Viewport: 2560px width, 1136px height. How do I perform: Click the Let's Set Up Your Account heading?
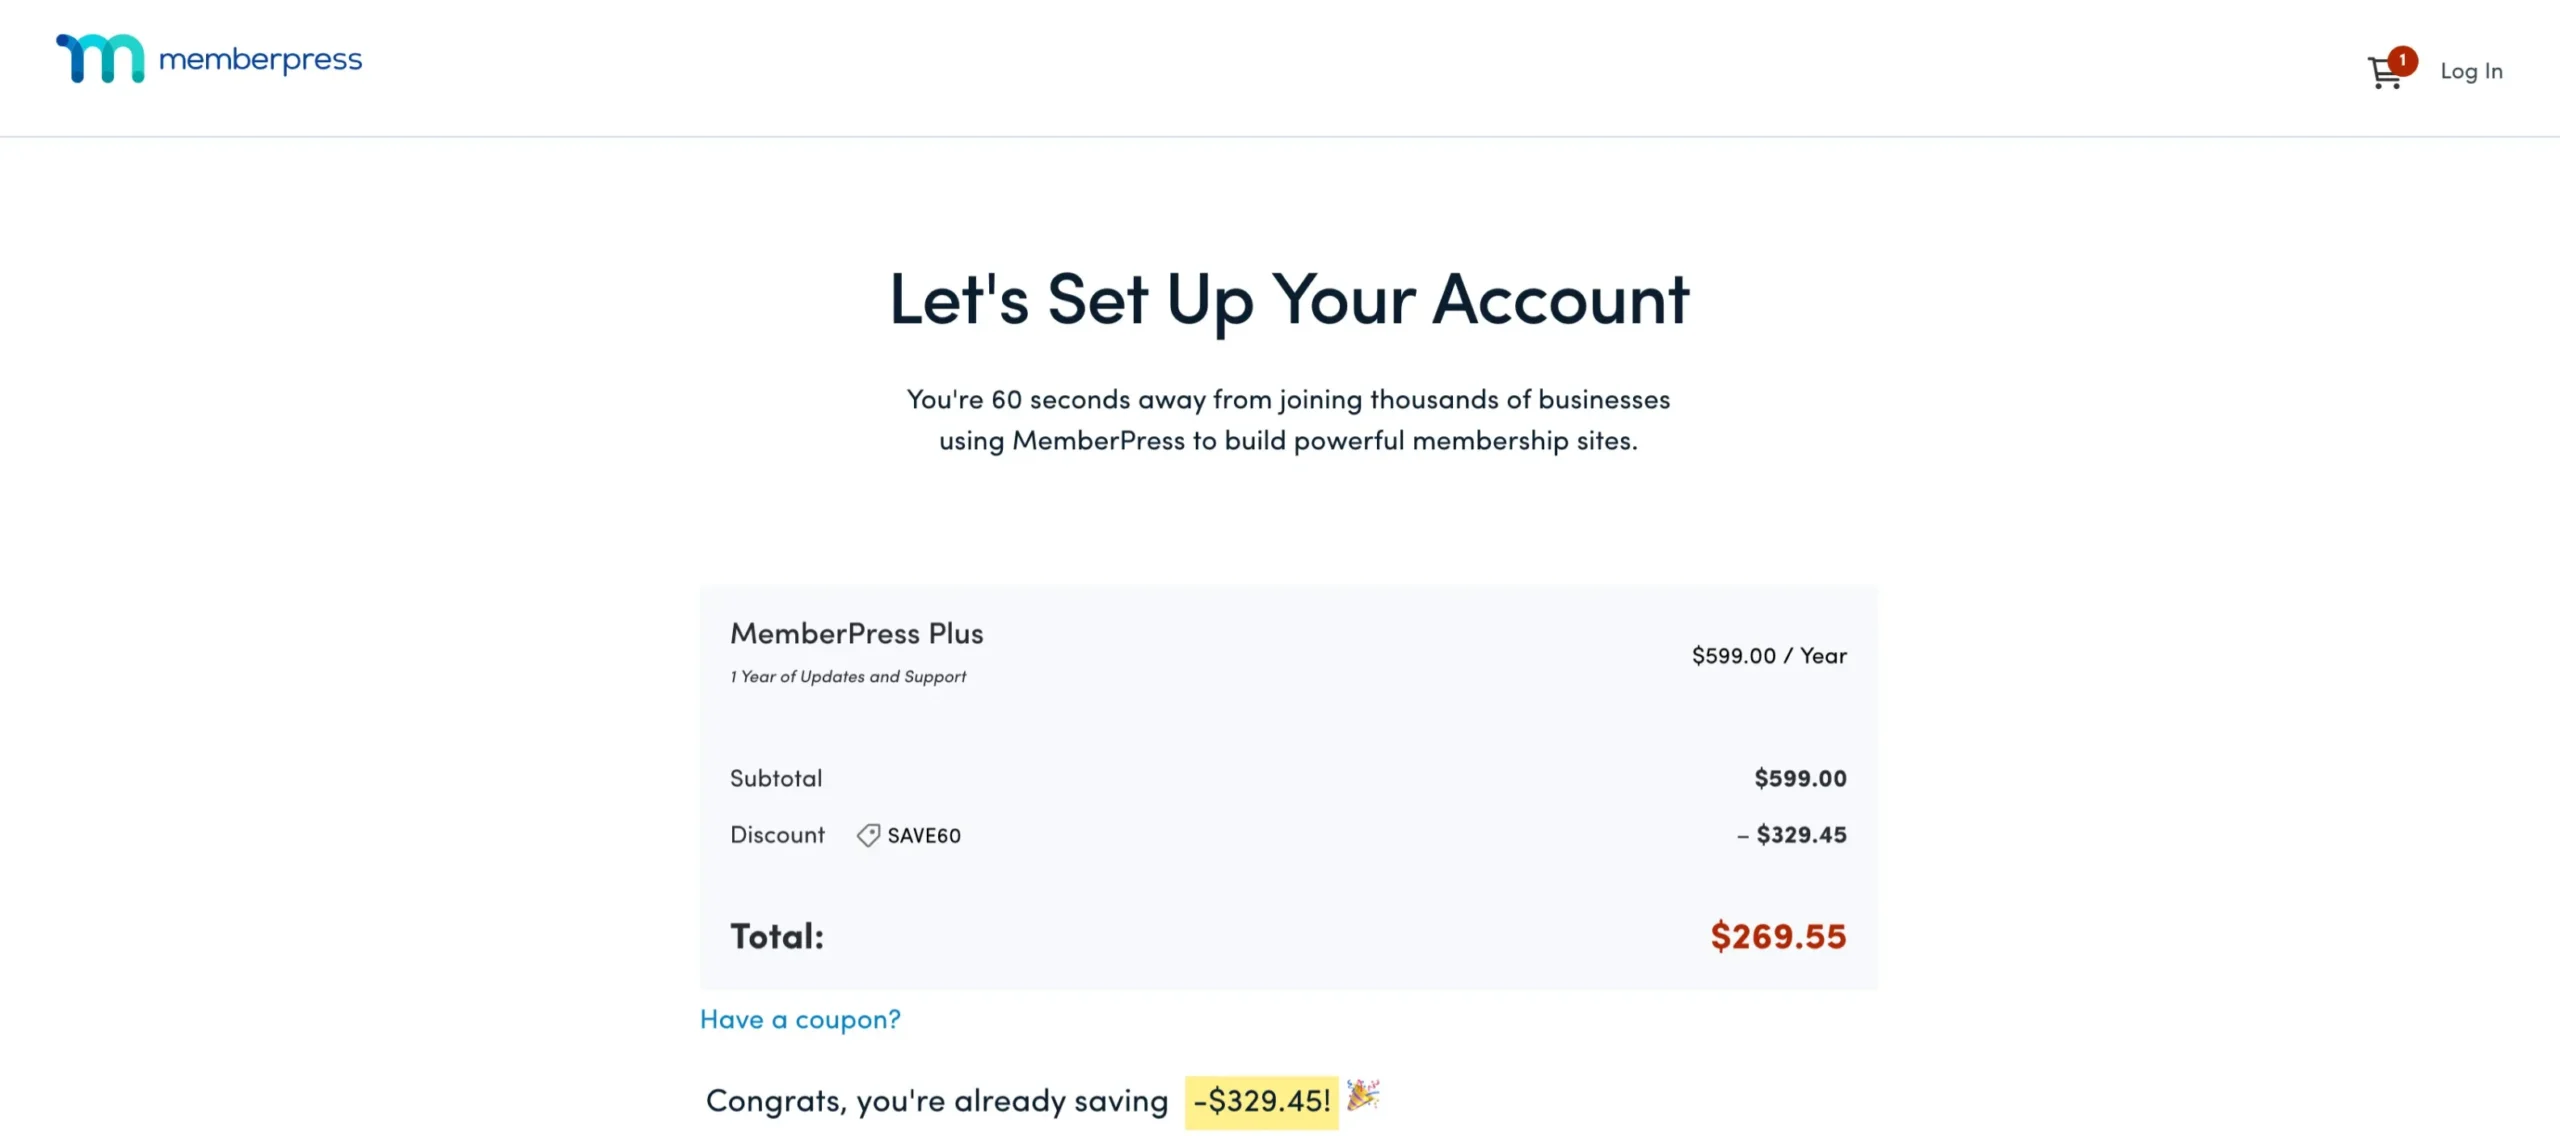click(1288, 299)
